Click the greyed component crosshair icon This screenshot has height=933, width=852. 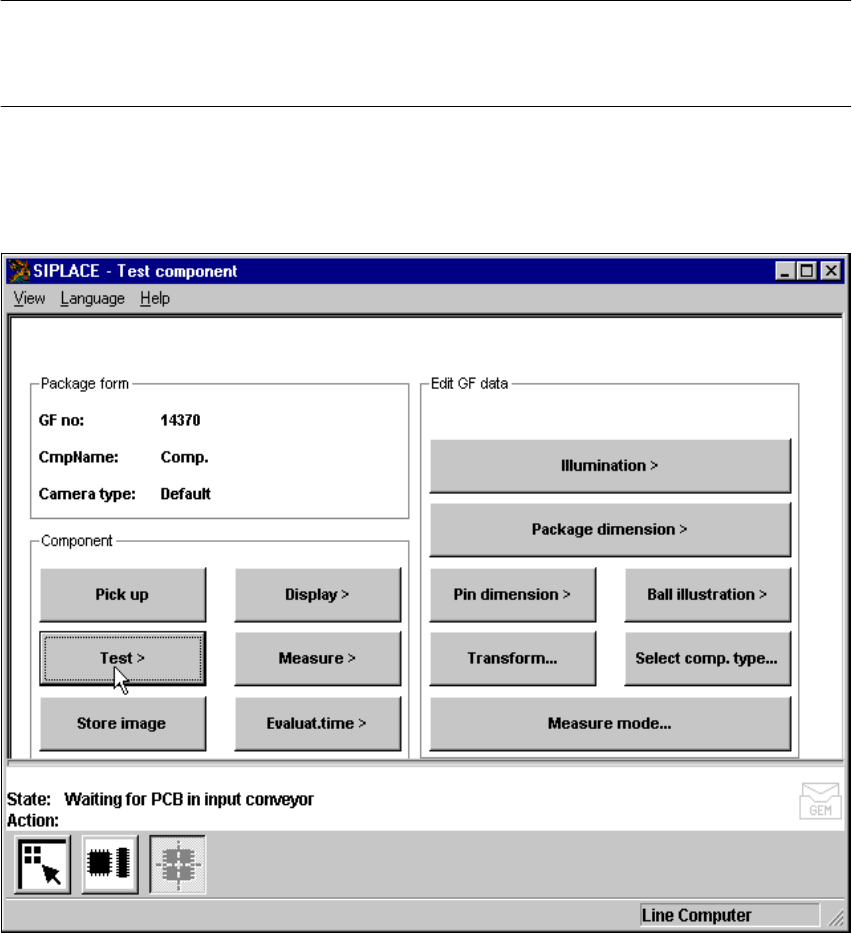point(177,865)
